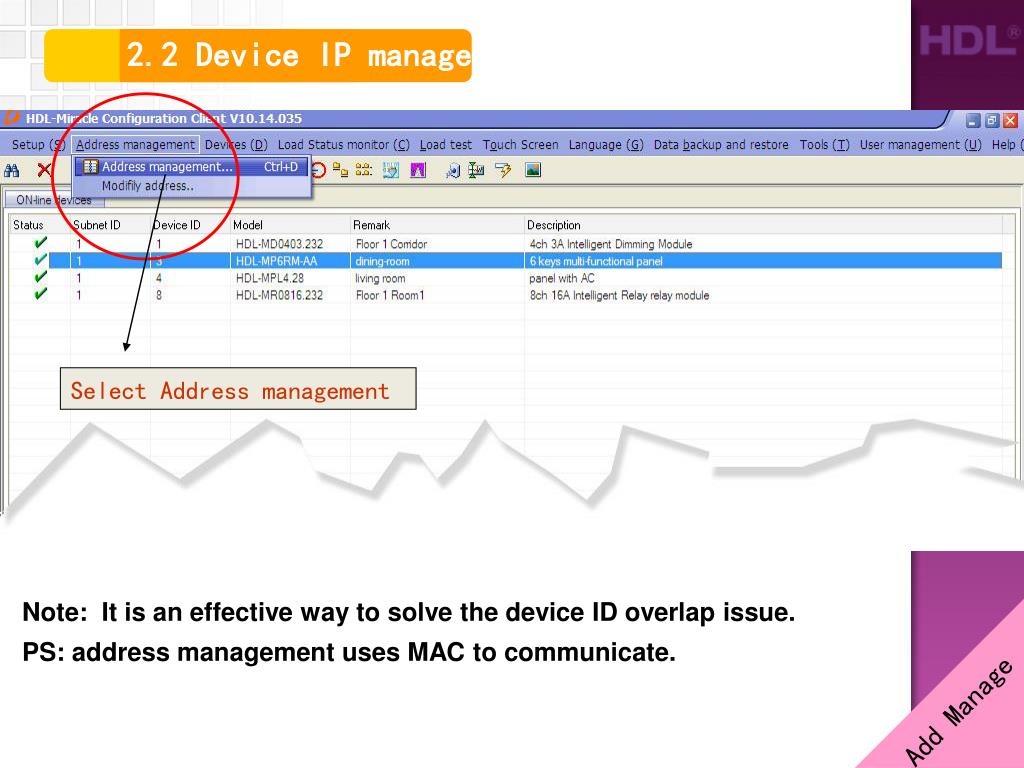
Task: Open the Language (G) menu
Action: 606,144
